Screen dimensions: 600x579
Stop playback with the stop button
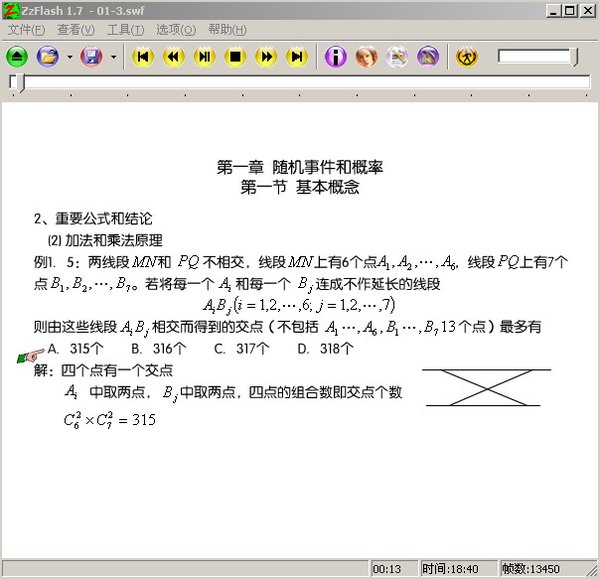click(x=235, y=57)
